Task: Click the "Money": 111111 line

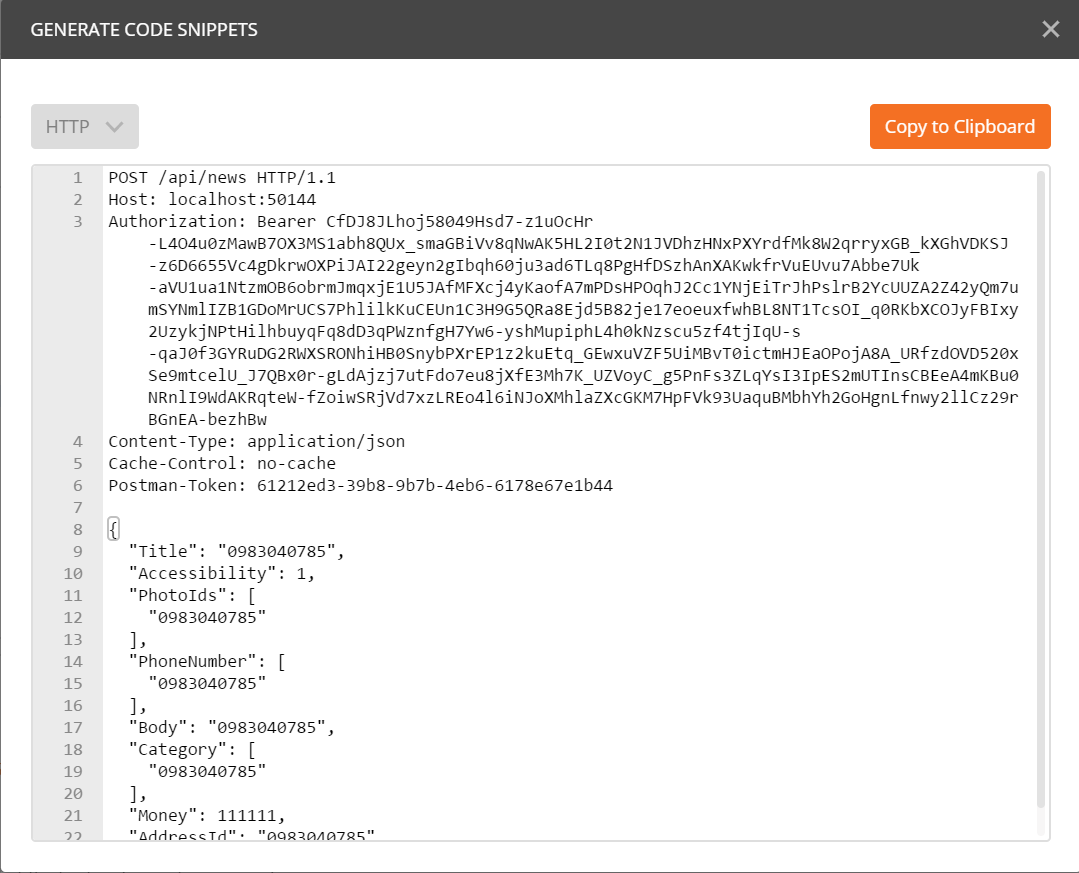Action: click(206, 816)
